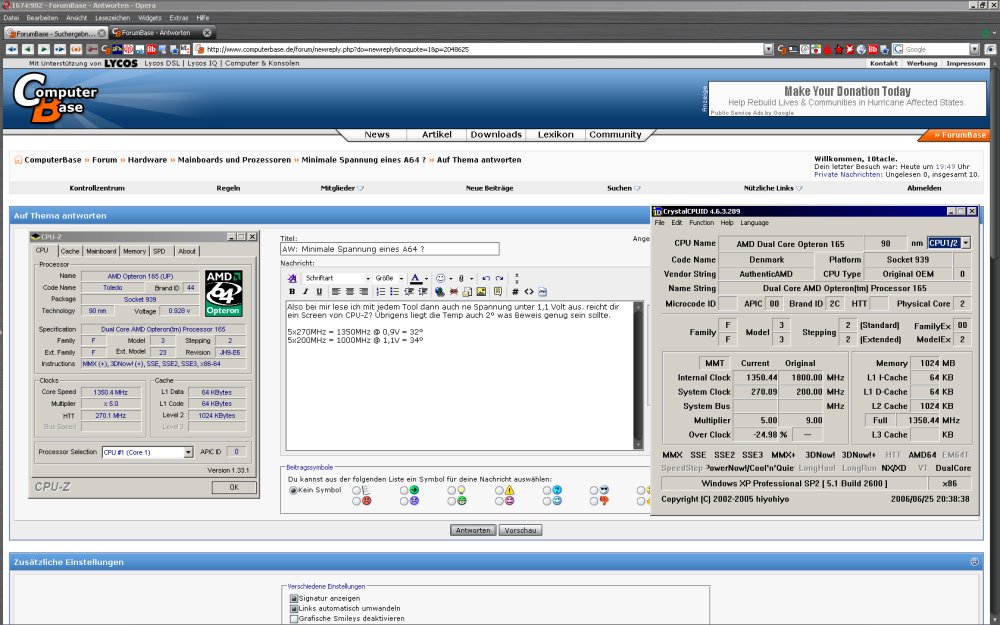Viewport: 1000px width, 625px height.
Task: Toggle 'Signatur anzeigen' checkbox
Action: 293,599
